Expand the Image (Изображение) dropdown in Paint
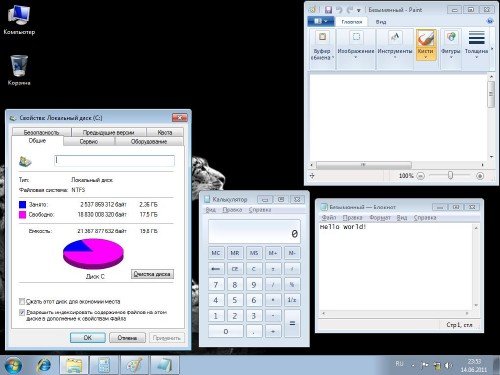Screen dimensions: 500x375 click(x=356, y=45)
